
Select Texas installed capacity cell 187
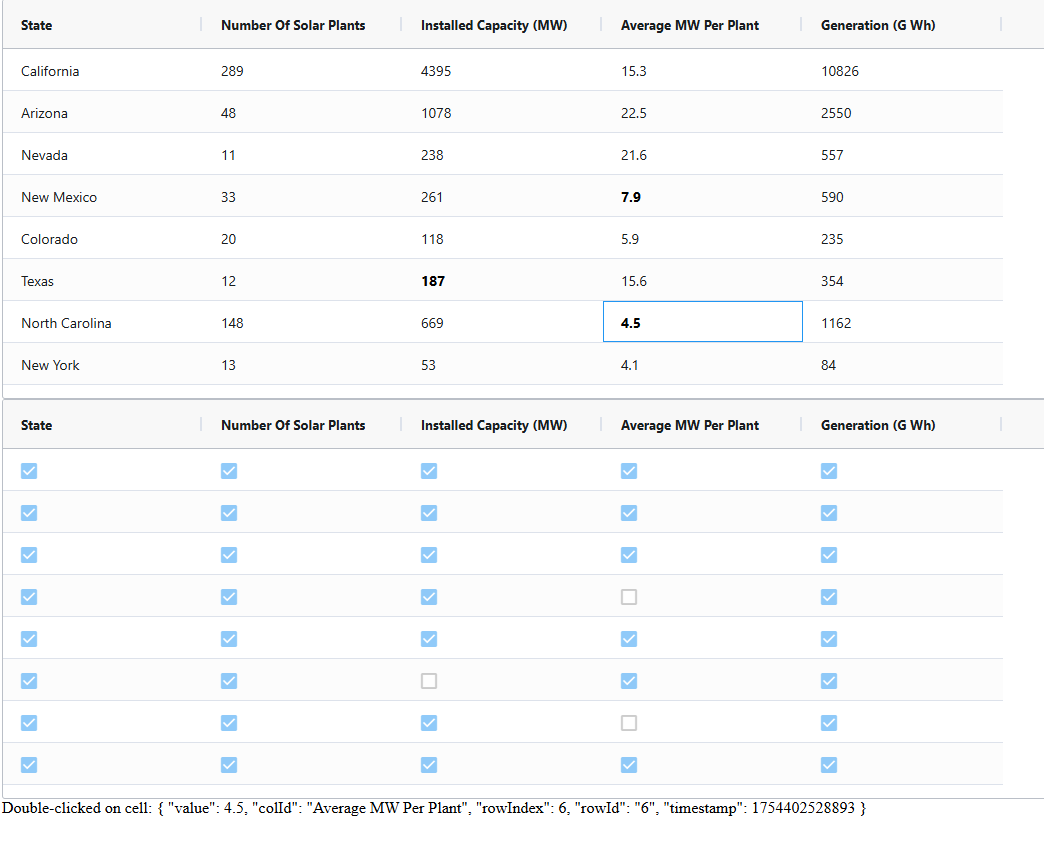(433, 281)
